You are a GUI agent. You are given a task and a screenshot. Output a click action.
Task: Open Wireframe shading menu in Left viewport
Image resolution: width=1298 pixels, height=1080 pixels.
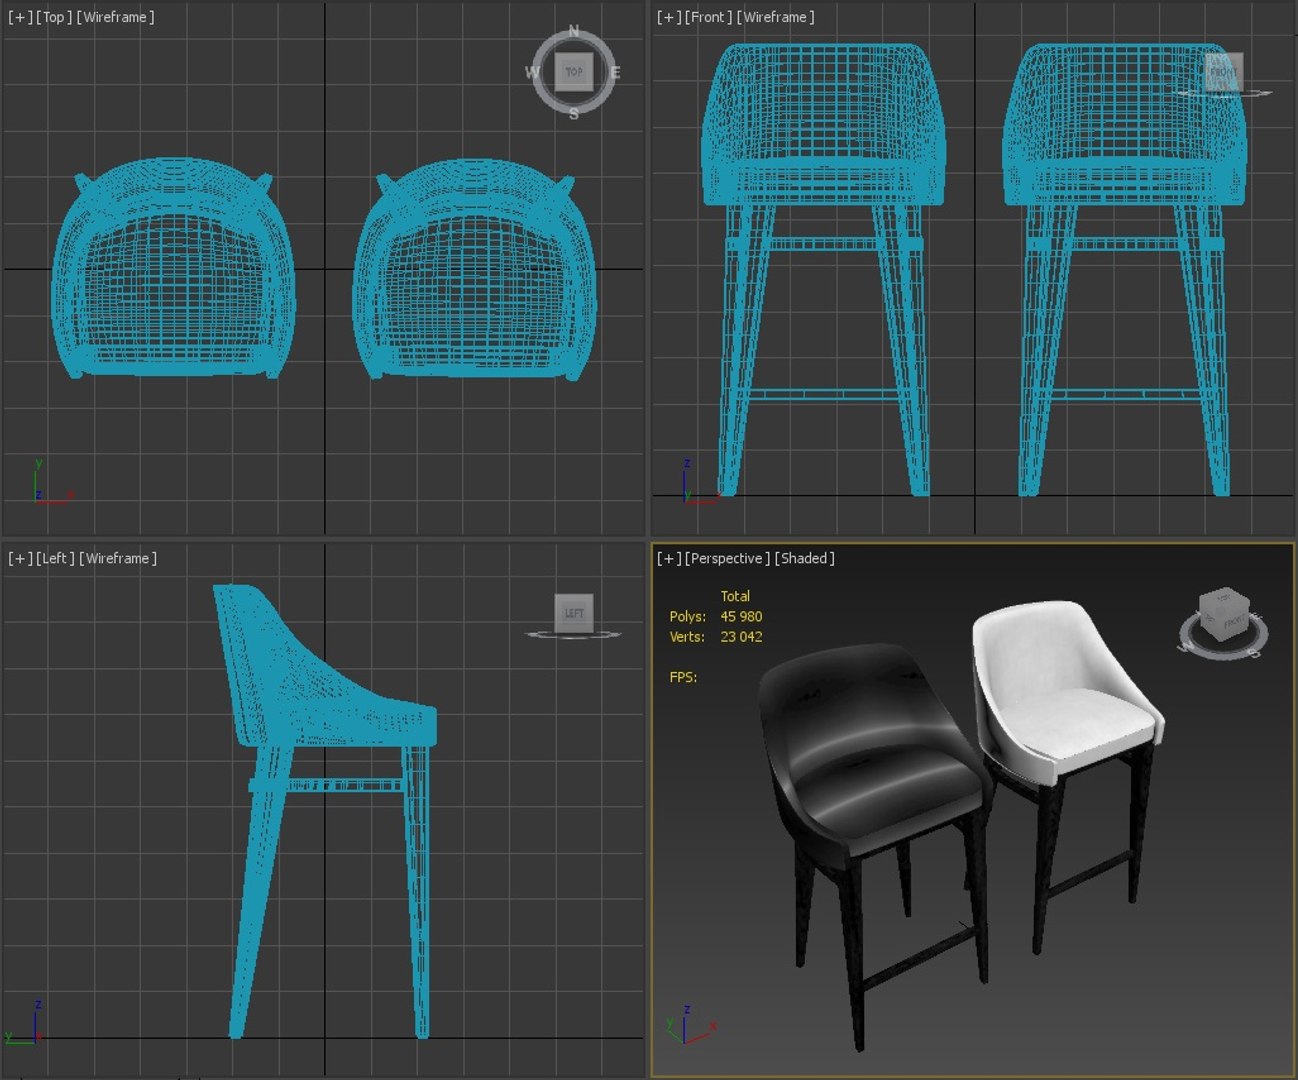click(118, 558)
